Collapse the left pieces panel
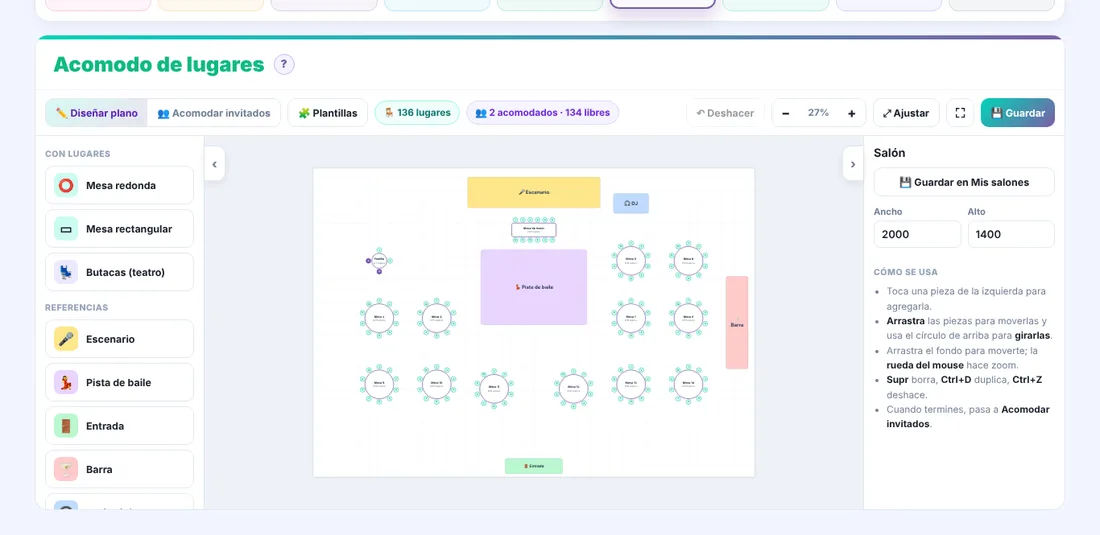The width and height of the screenshot is (1100, 535). [x=215, y=164]
